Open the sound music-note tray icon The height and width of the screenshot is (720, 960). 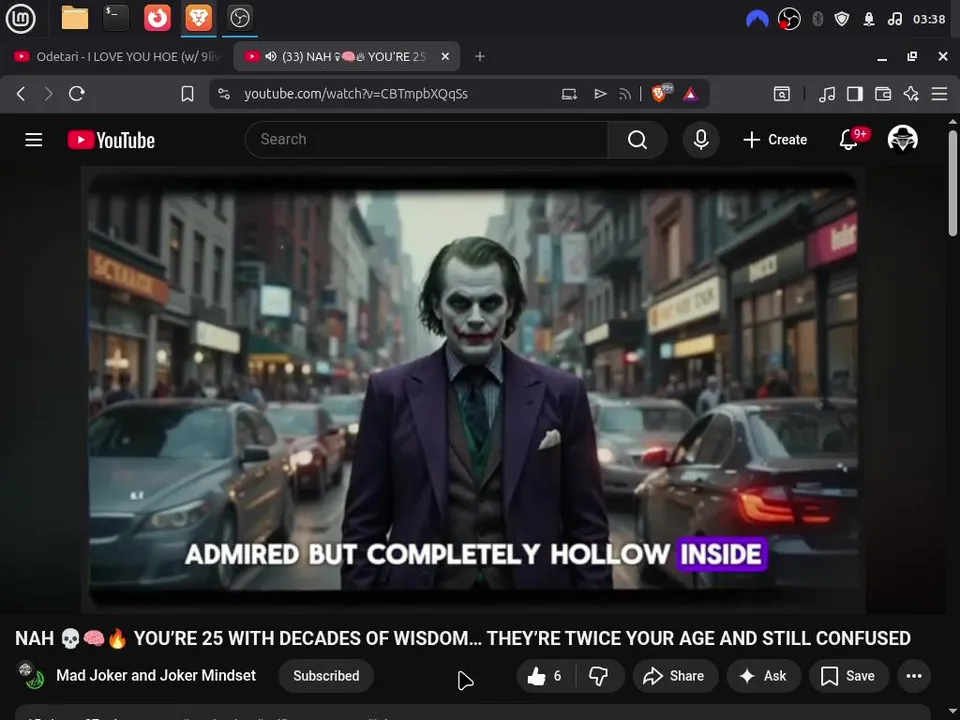tap(894, 20)
